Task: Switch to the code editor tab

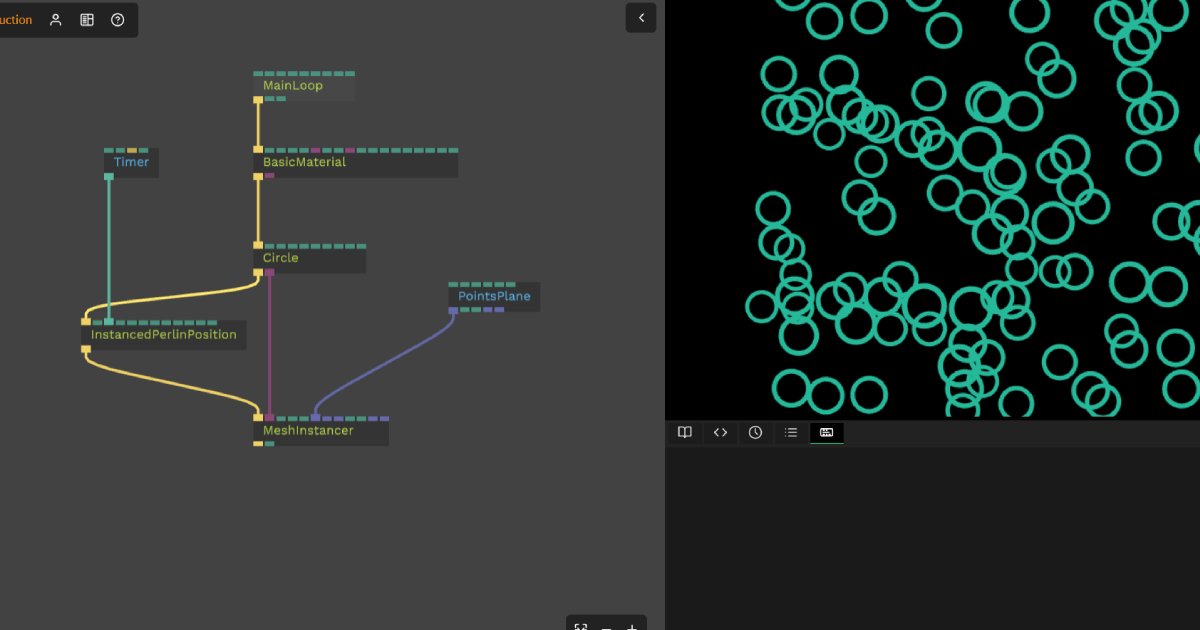Action: [x=720, y=432]
